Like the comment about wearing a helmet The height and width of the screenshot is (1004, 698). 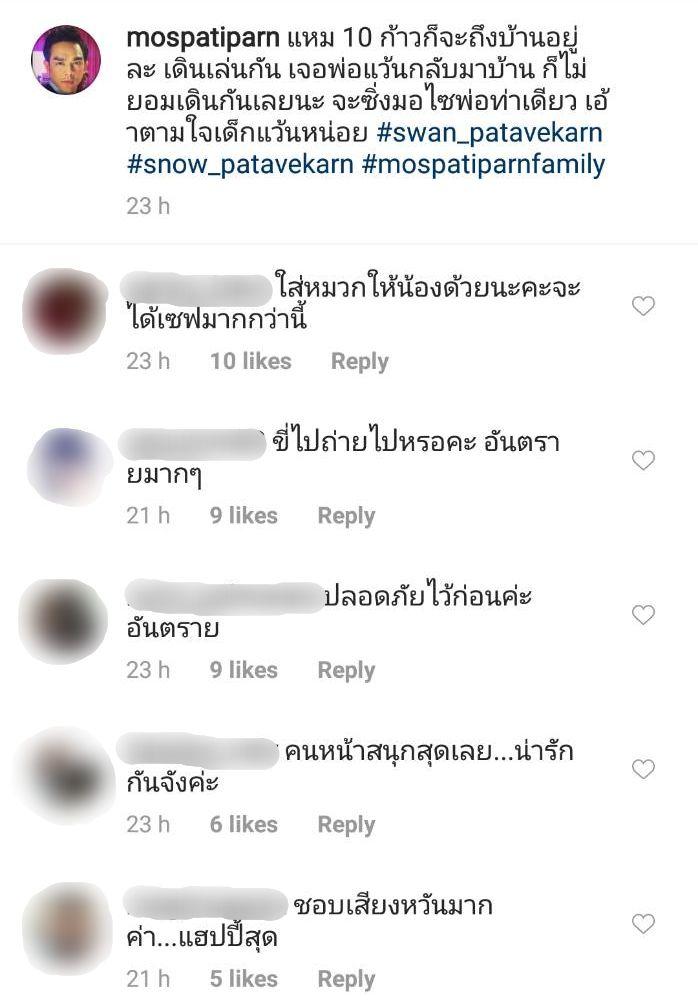pos(643,306)
